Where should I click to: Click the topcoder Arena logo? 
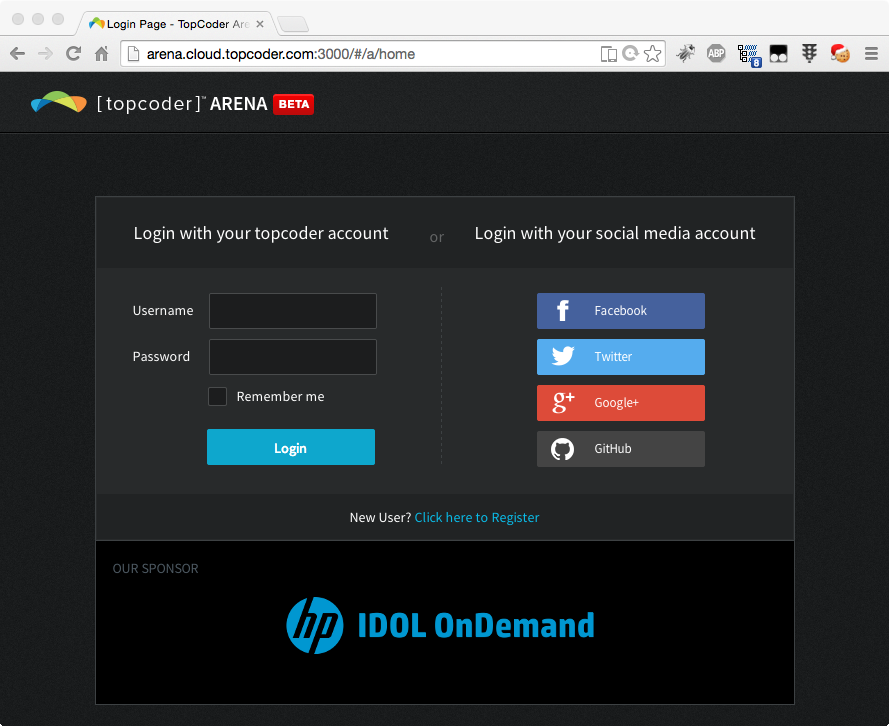(172, 103)
